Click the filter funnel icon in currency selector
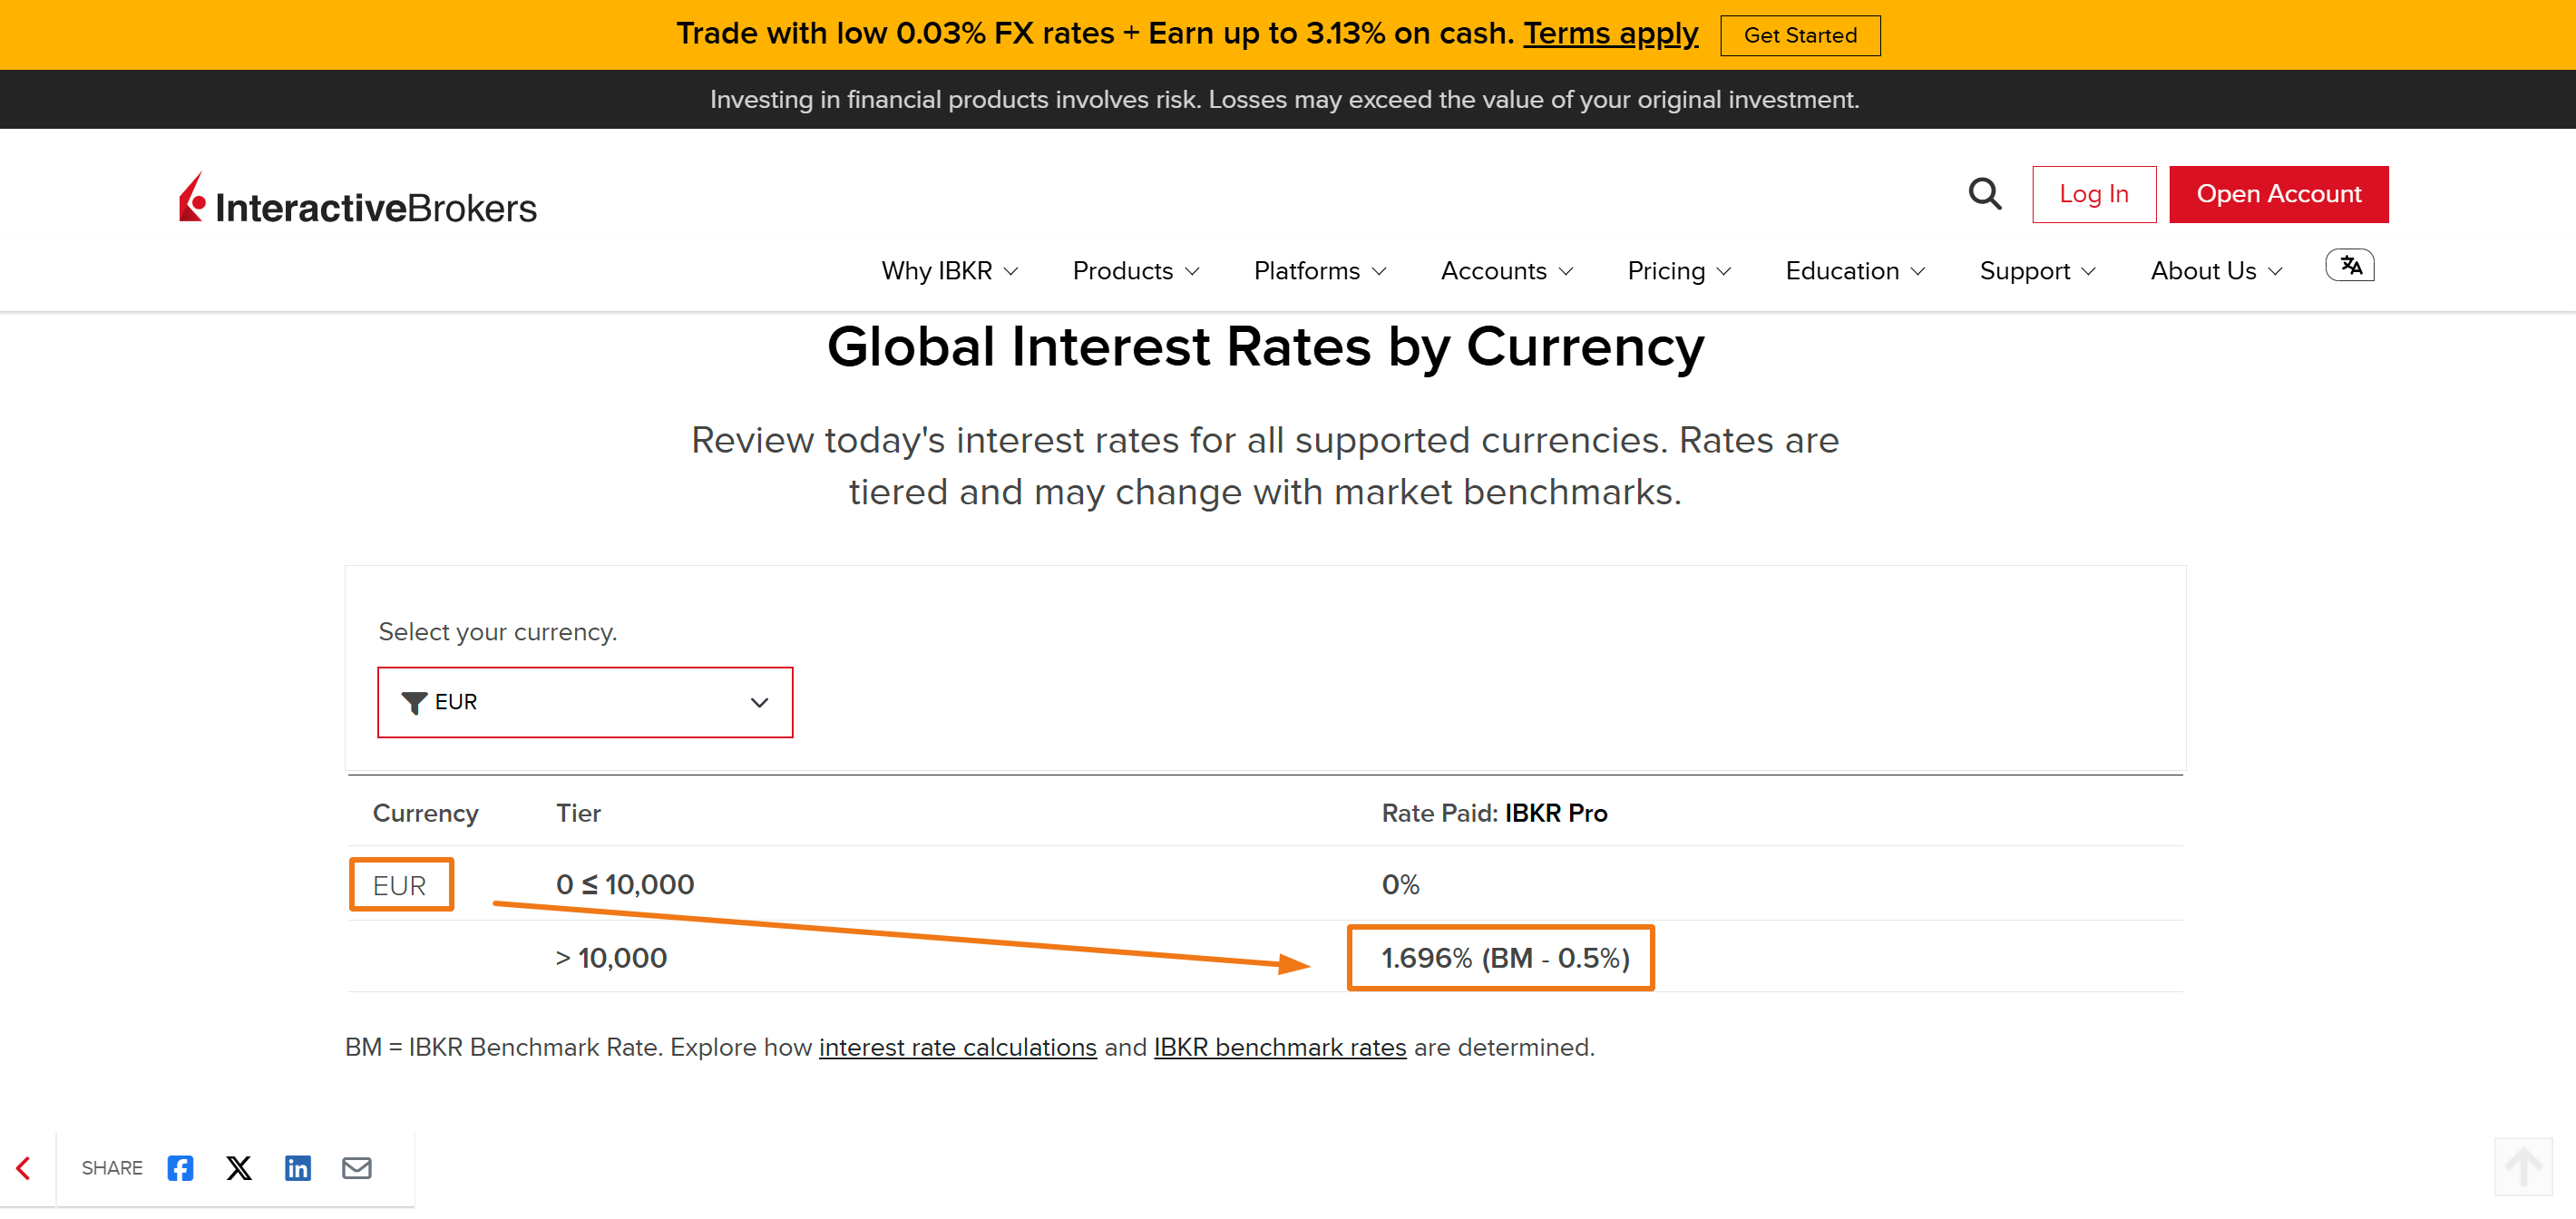 (414, 702)
